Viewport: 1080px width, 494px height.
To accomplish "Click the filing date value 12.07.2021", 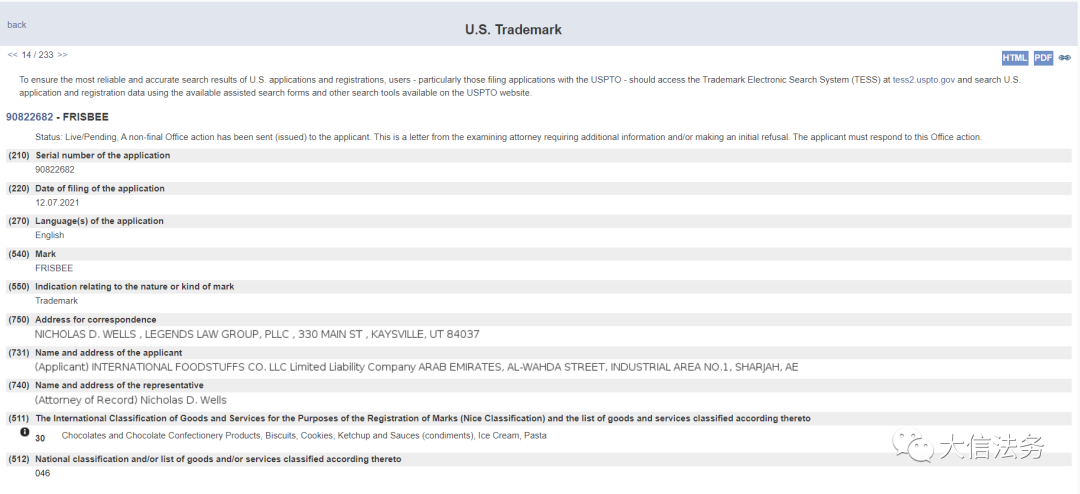I will 56,202.
